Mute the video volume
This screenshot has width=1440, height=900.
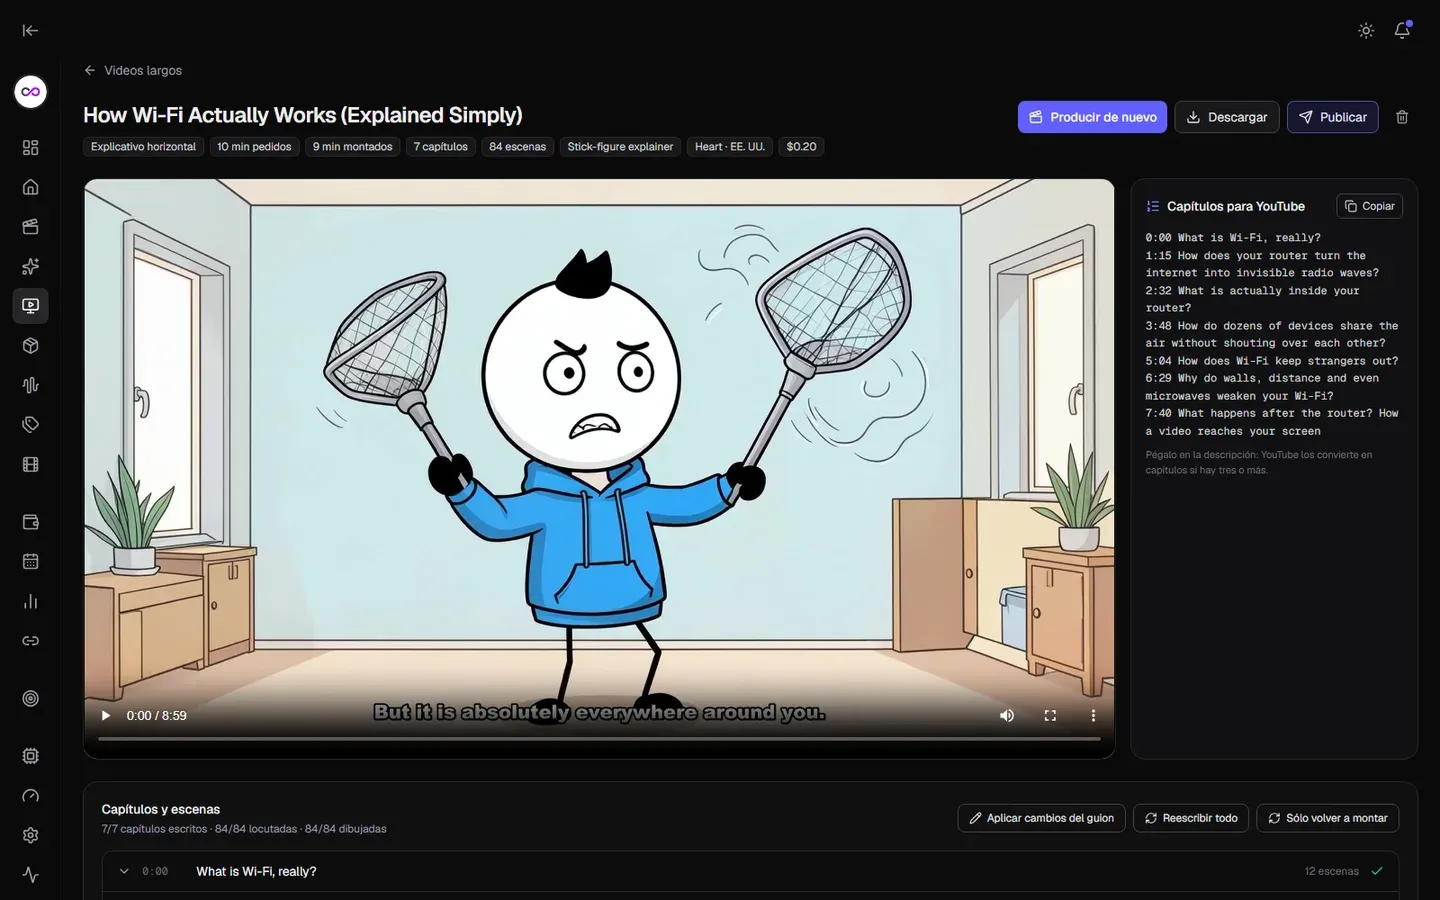click(1007, 716)
